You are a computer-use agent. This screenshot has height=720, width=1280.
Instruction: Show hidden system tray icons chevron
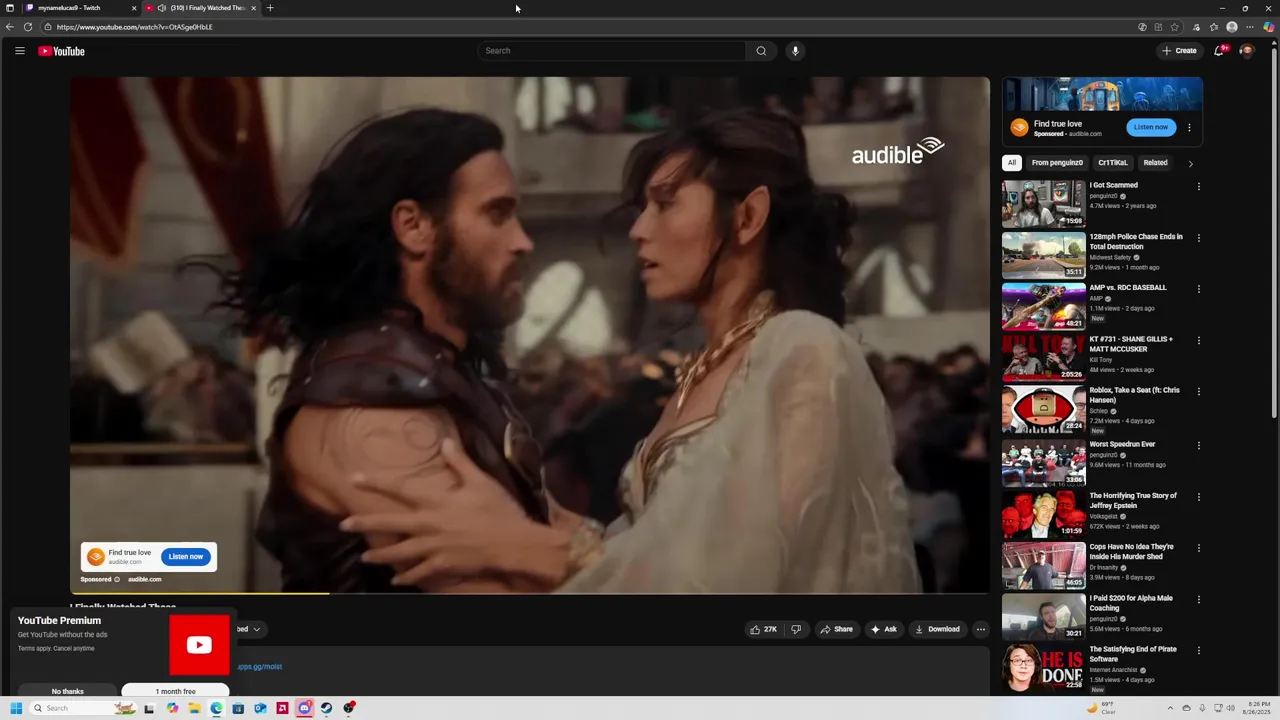pos(1170,708)
